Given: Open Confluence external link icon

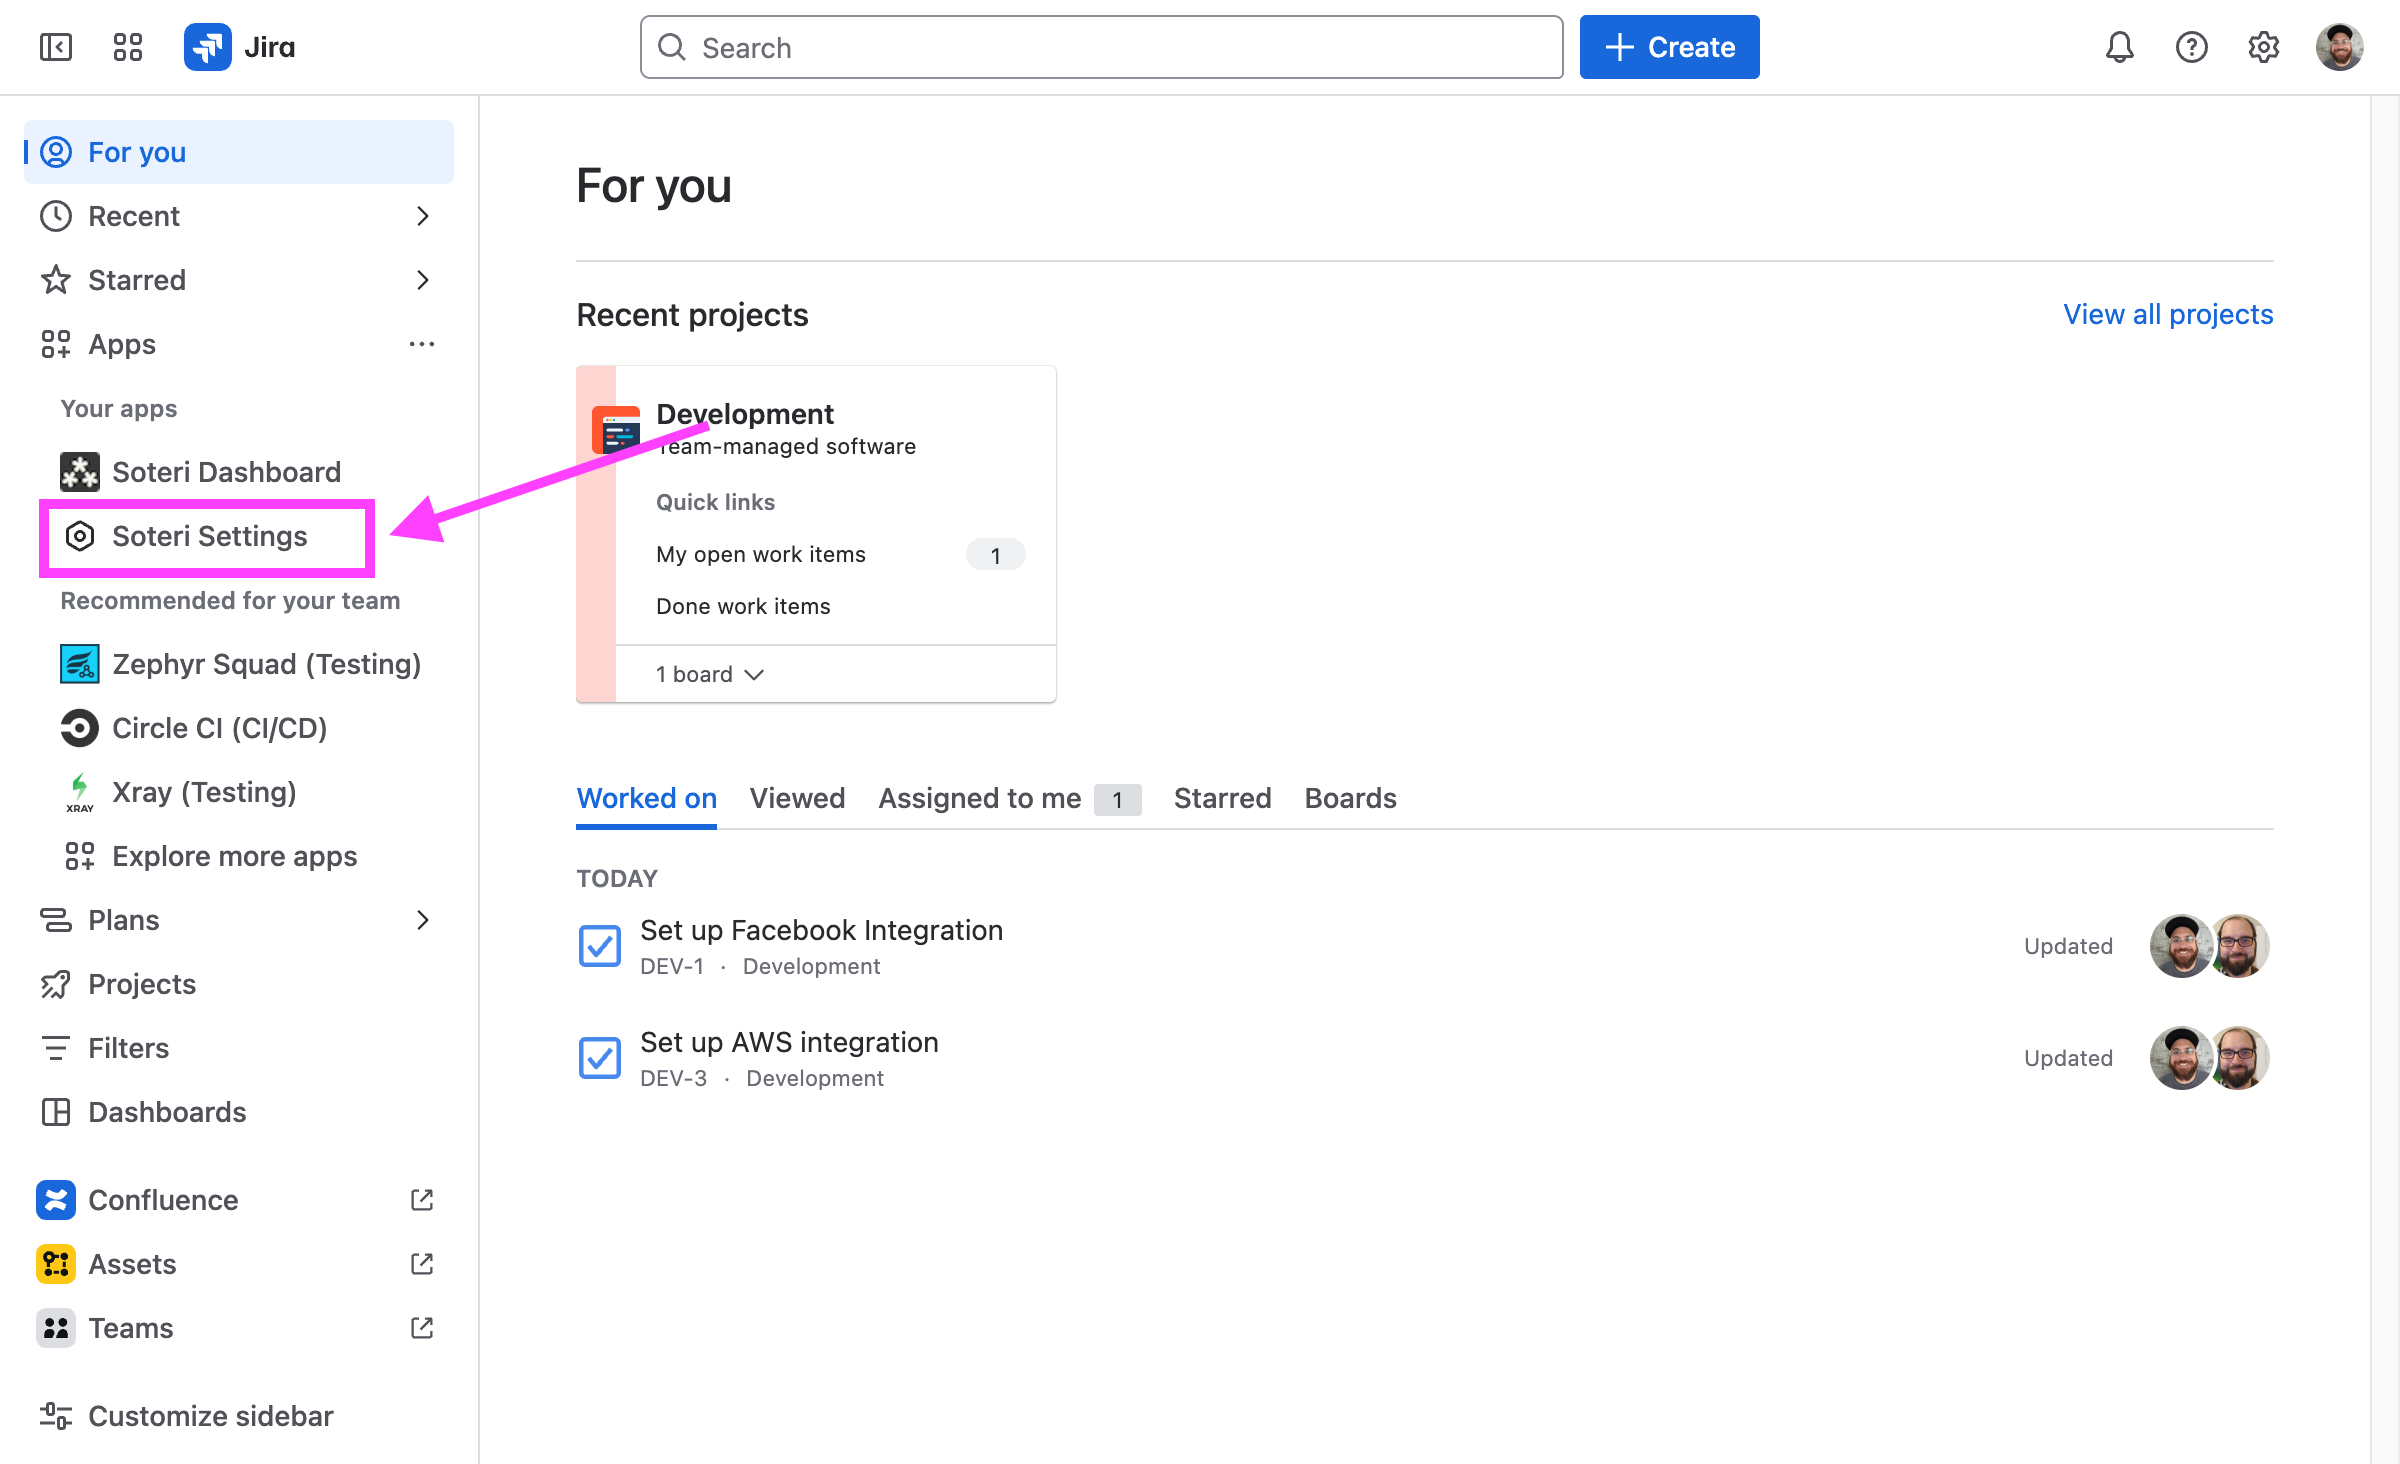Looking at the screenshot, I should [422, 1200].
